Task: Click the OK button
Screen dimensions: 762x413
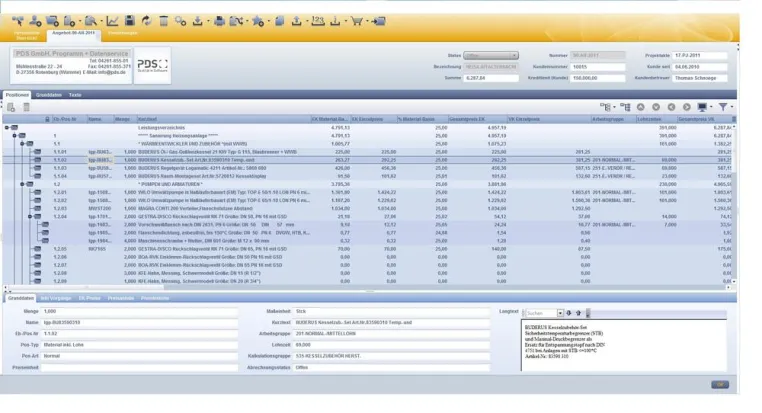Action: pos(720,384)
